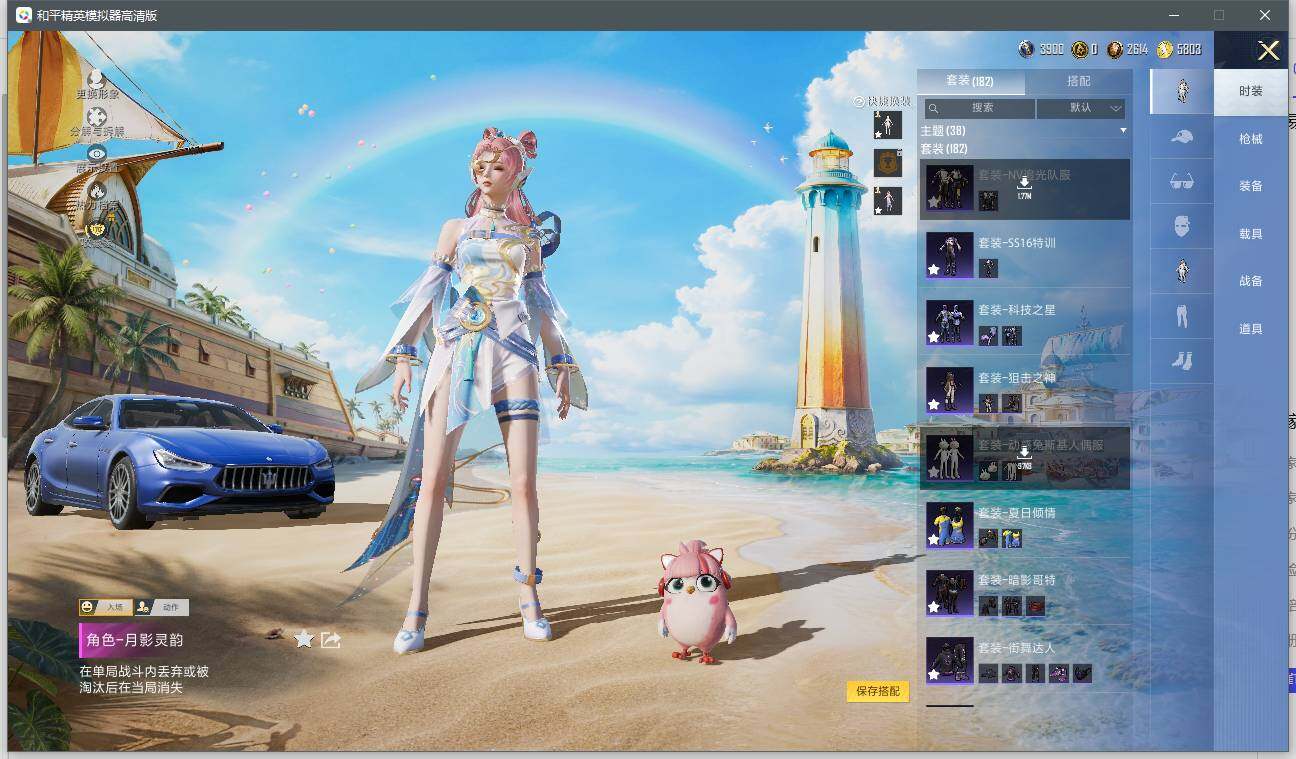
Task: Open the puzzle-piece disassemble icon
Action: (x=97, y=117)
